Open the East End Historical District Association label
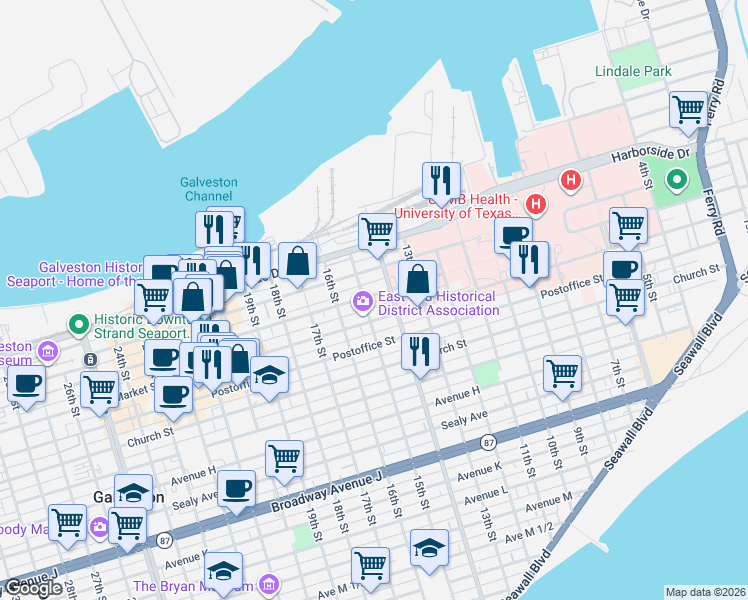The image size is (748, 600). [x=438, y=303]
